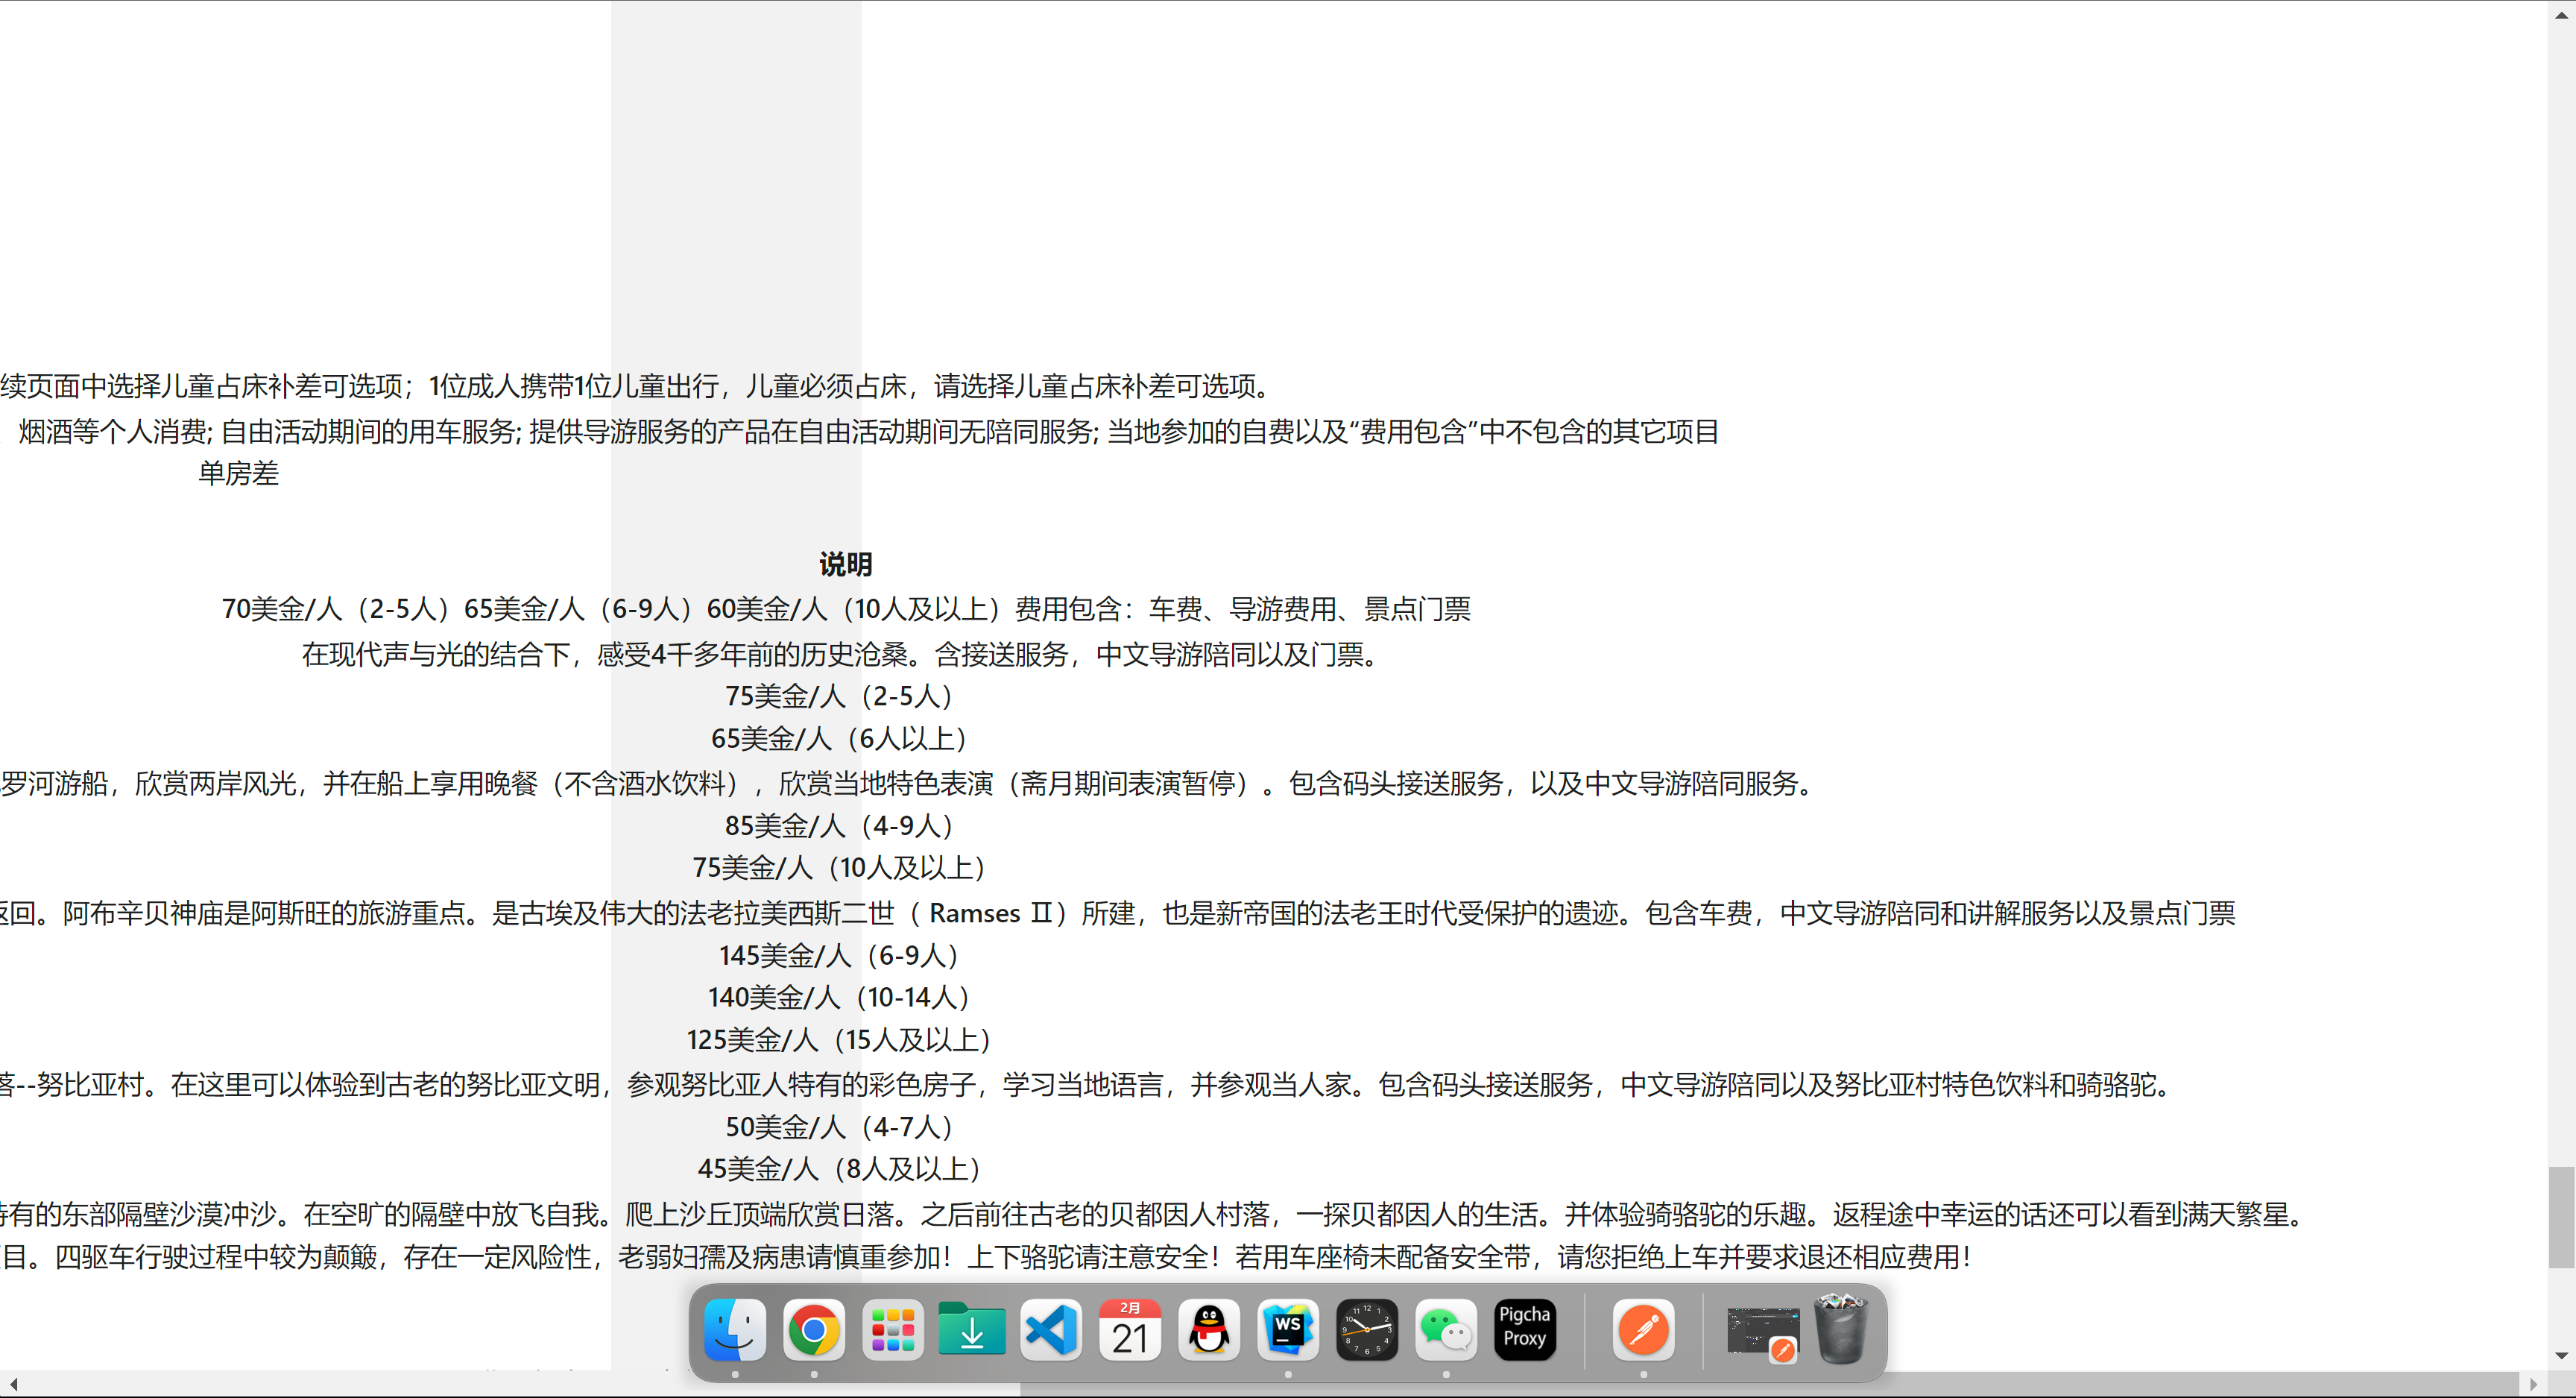Open the Pigcha Proxy app
2576x1398 pixels.
pos(1525,1330)
